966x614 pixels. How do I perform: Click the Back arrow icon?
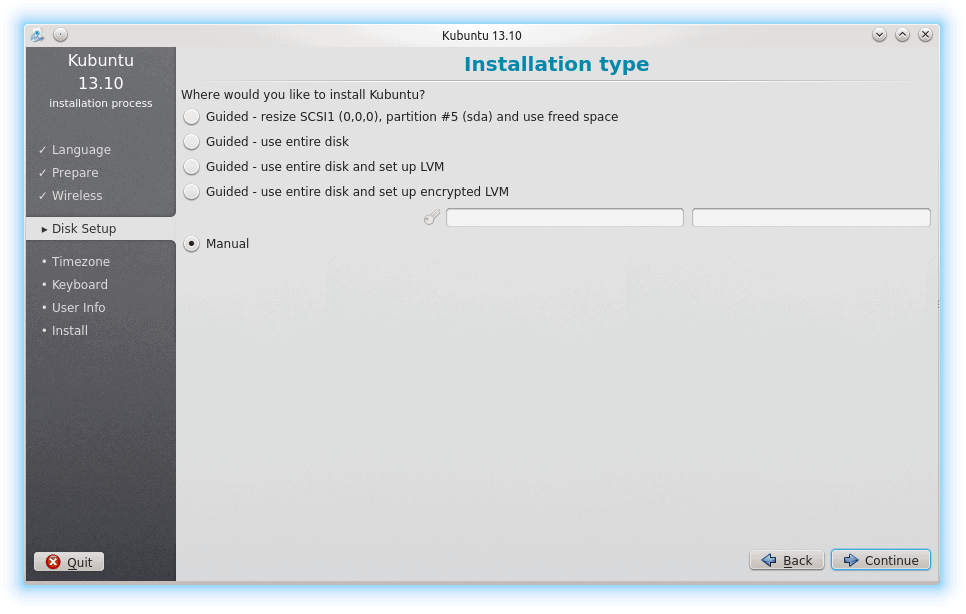pos(769,560)
